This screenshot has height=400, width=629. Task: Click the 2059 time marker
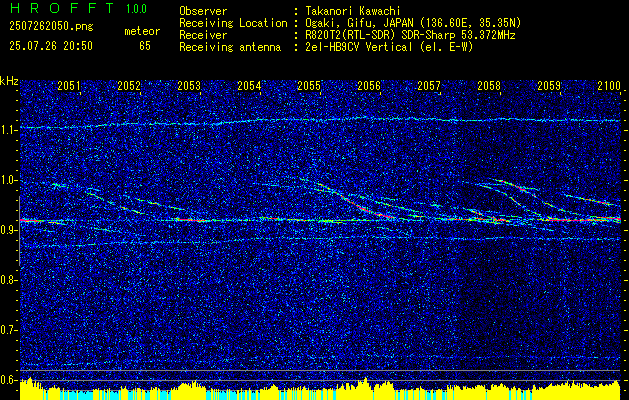click(x=549, y=85)
